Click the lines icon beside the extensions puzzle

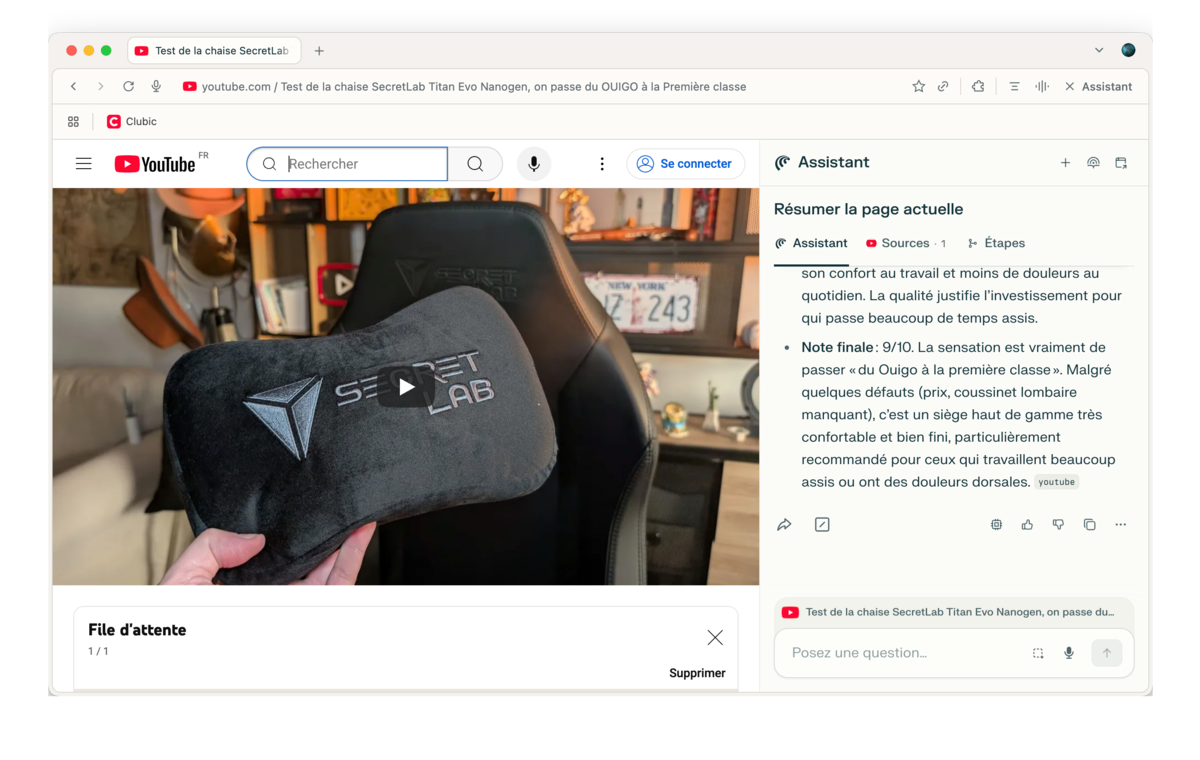click(x=1014, y=87)
